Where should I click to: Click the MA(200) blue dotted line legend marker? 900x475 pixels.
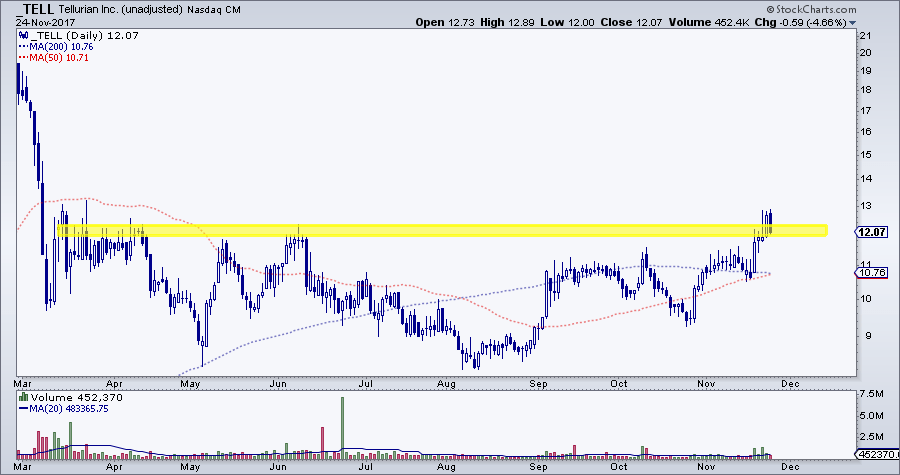(22, 46)
